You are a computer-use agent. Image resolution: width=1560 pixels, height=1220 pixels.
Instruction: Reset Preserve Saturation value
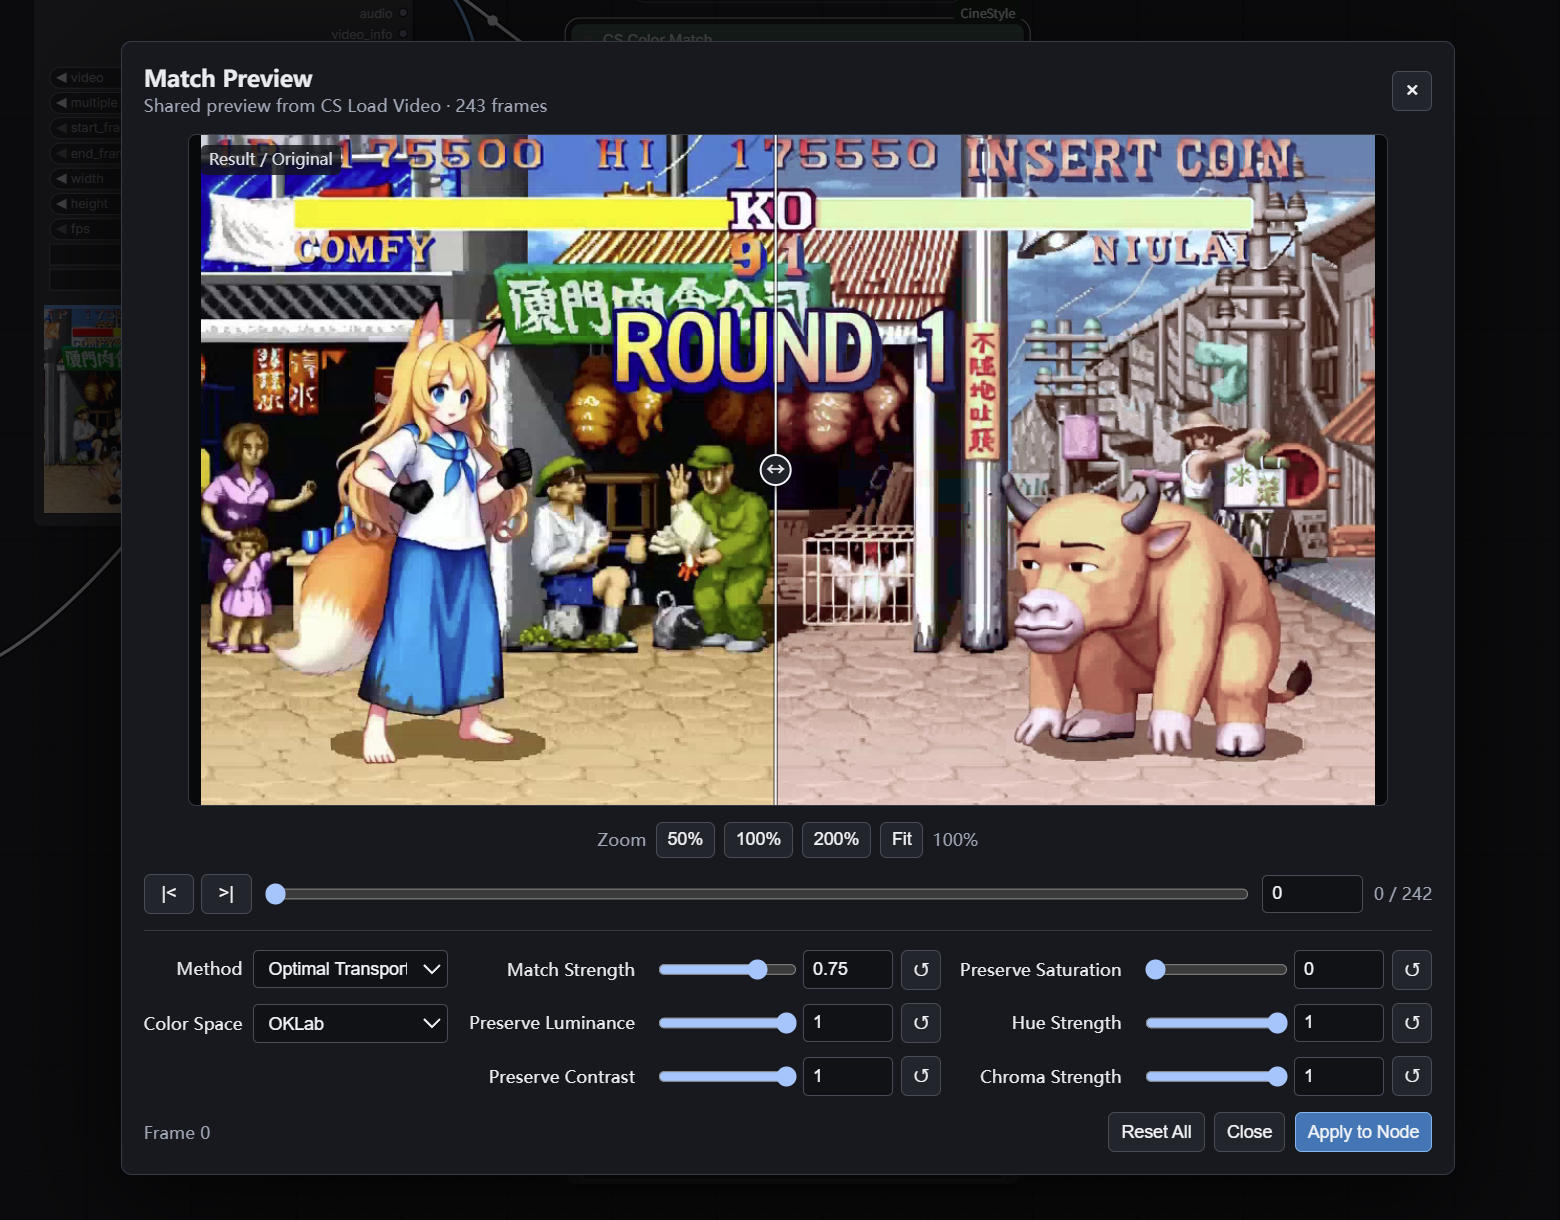[1411, 970]
